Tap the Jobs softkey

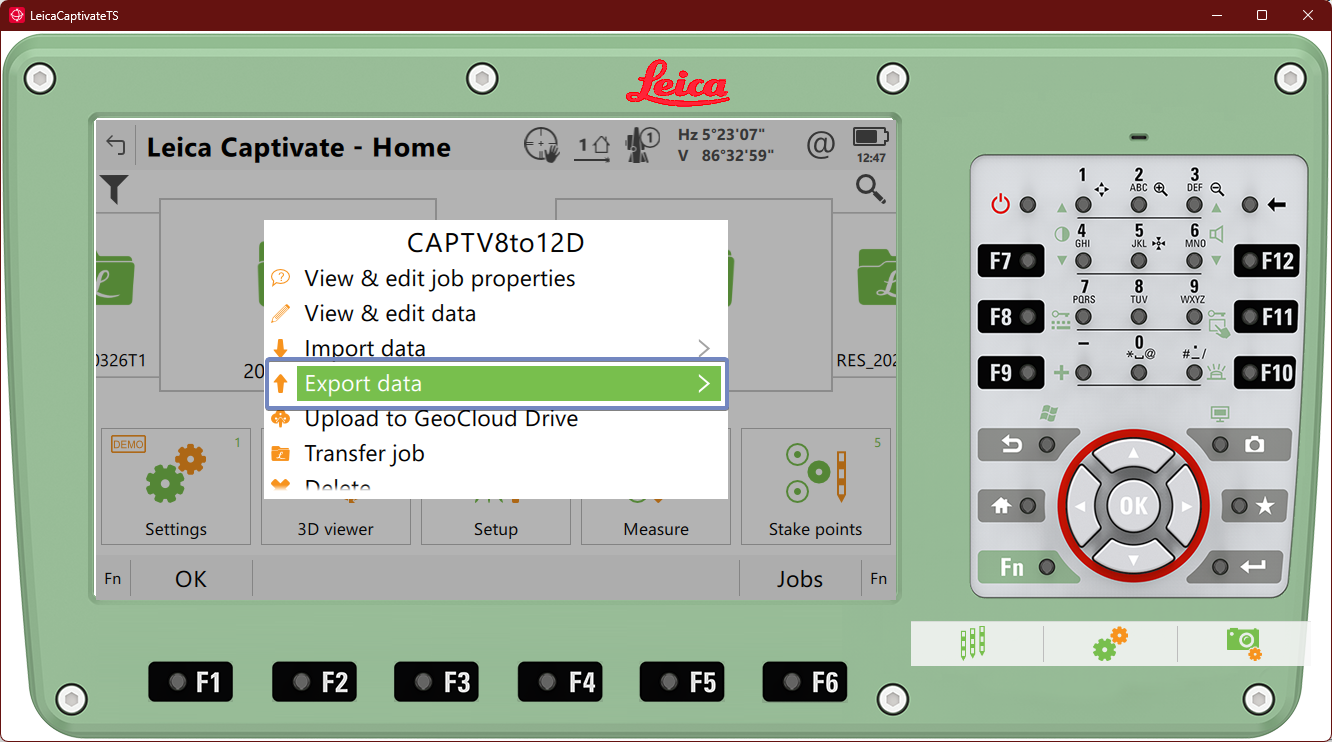pos(800,579)
